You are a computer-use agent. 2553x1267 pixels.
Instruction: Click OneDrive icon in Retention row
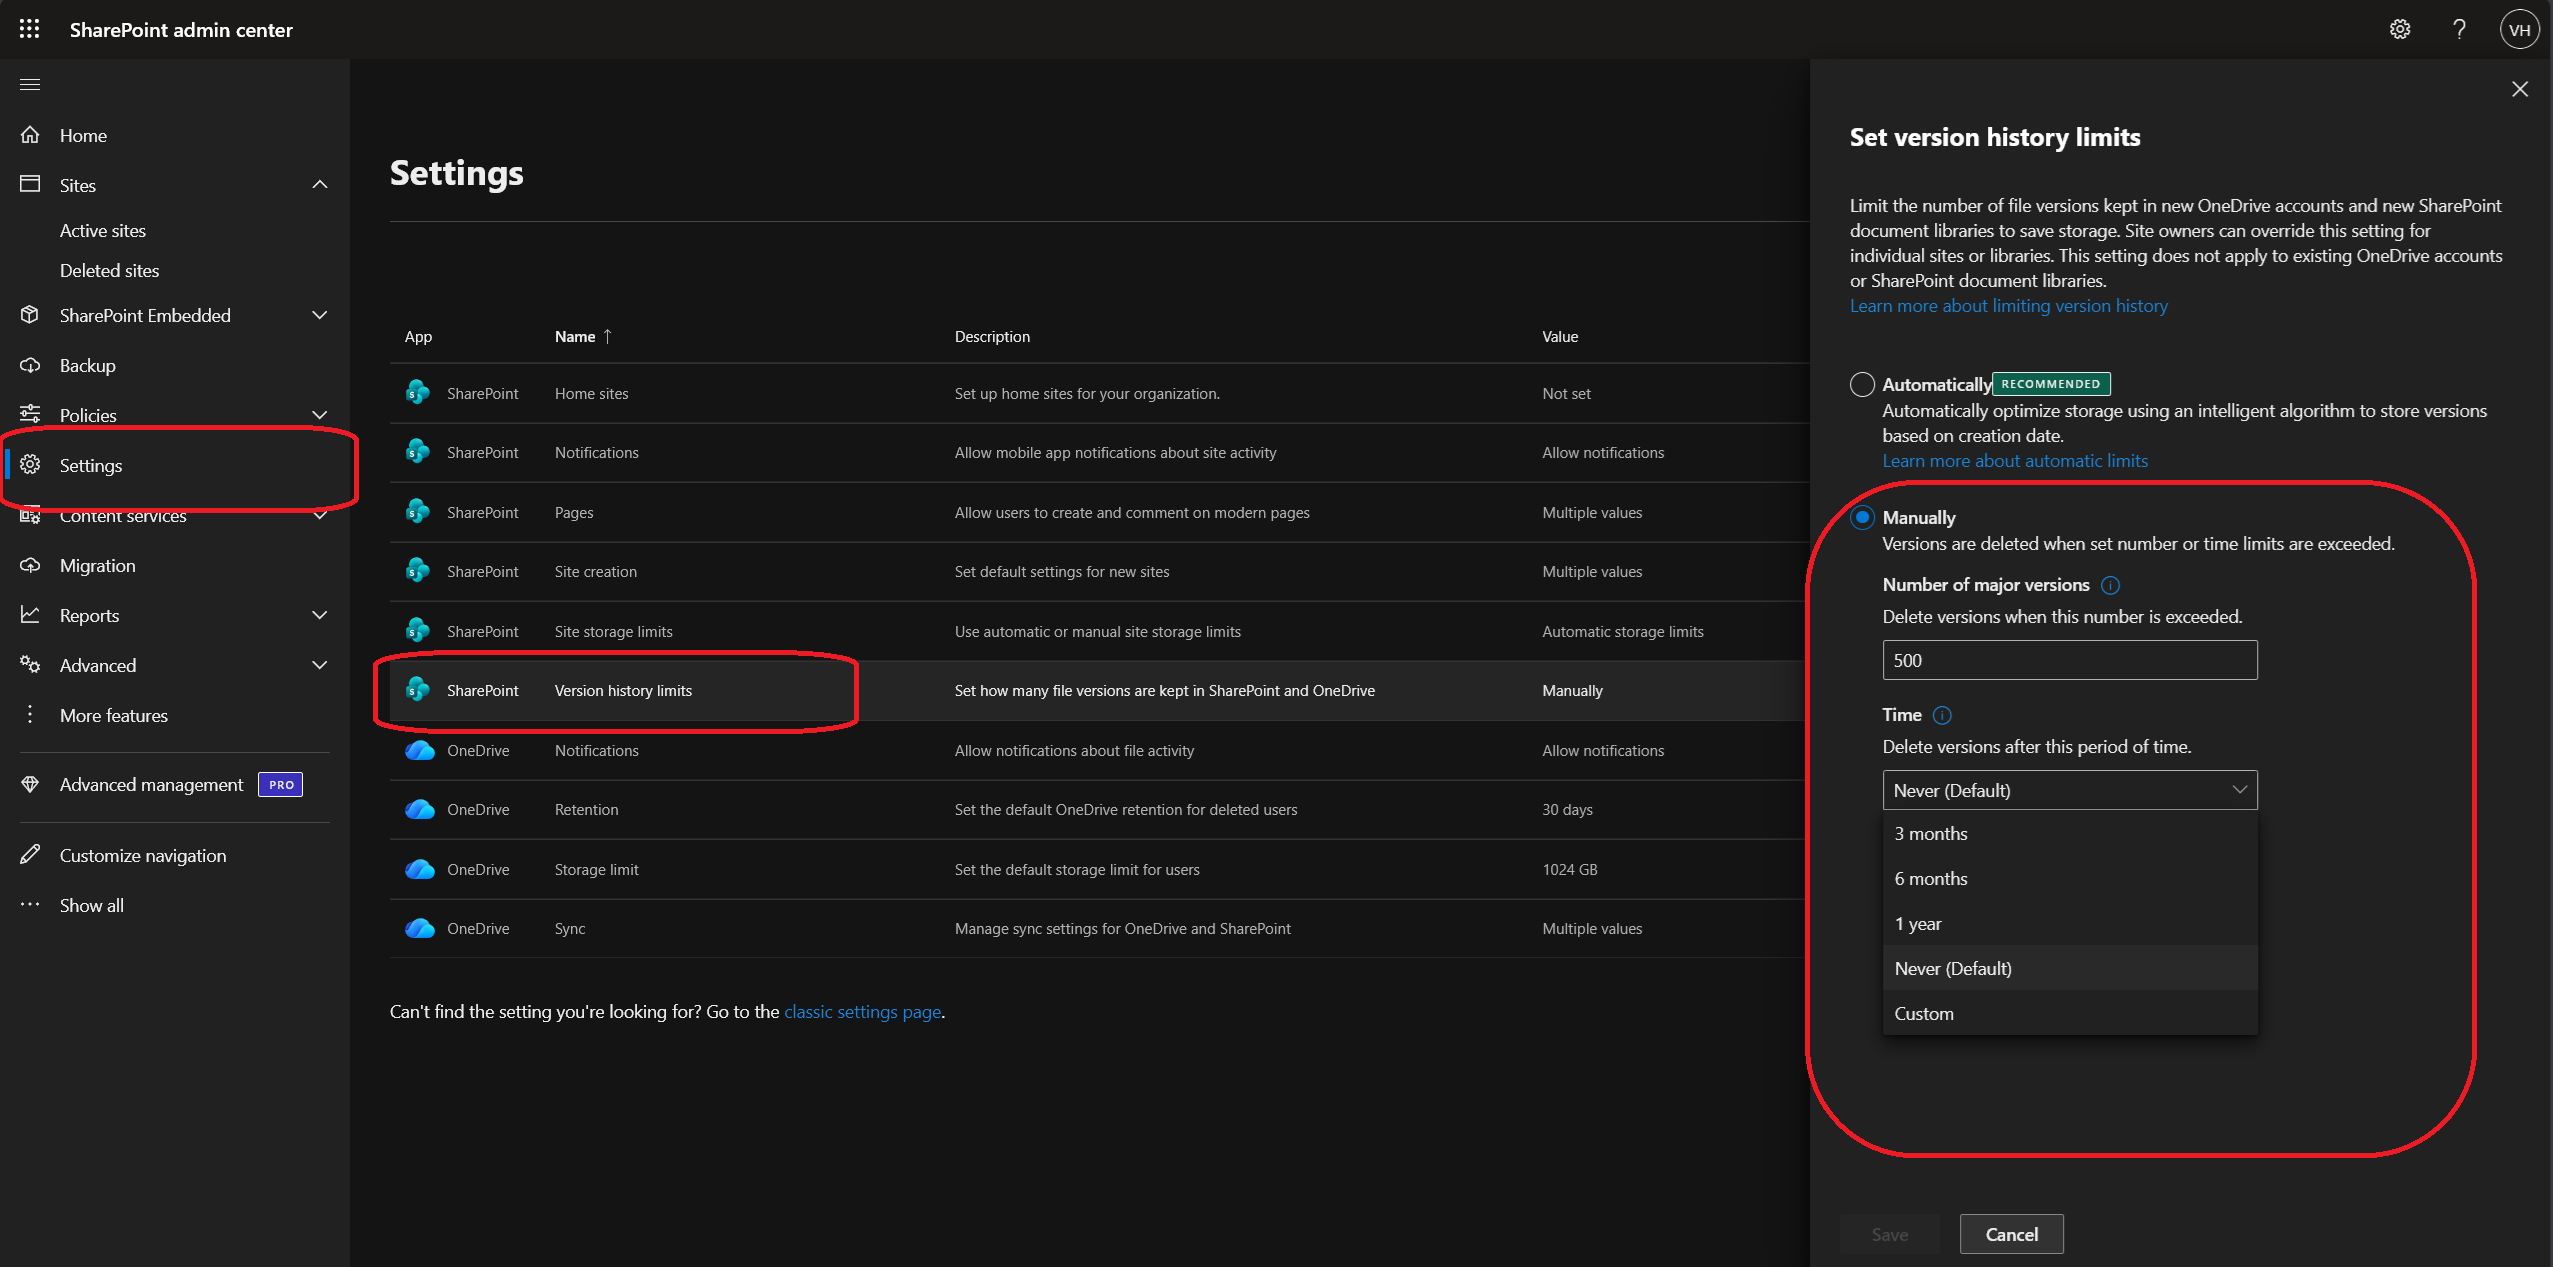click(420, 809)
